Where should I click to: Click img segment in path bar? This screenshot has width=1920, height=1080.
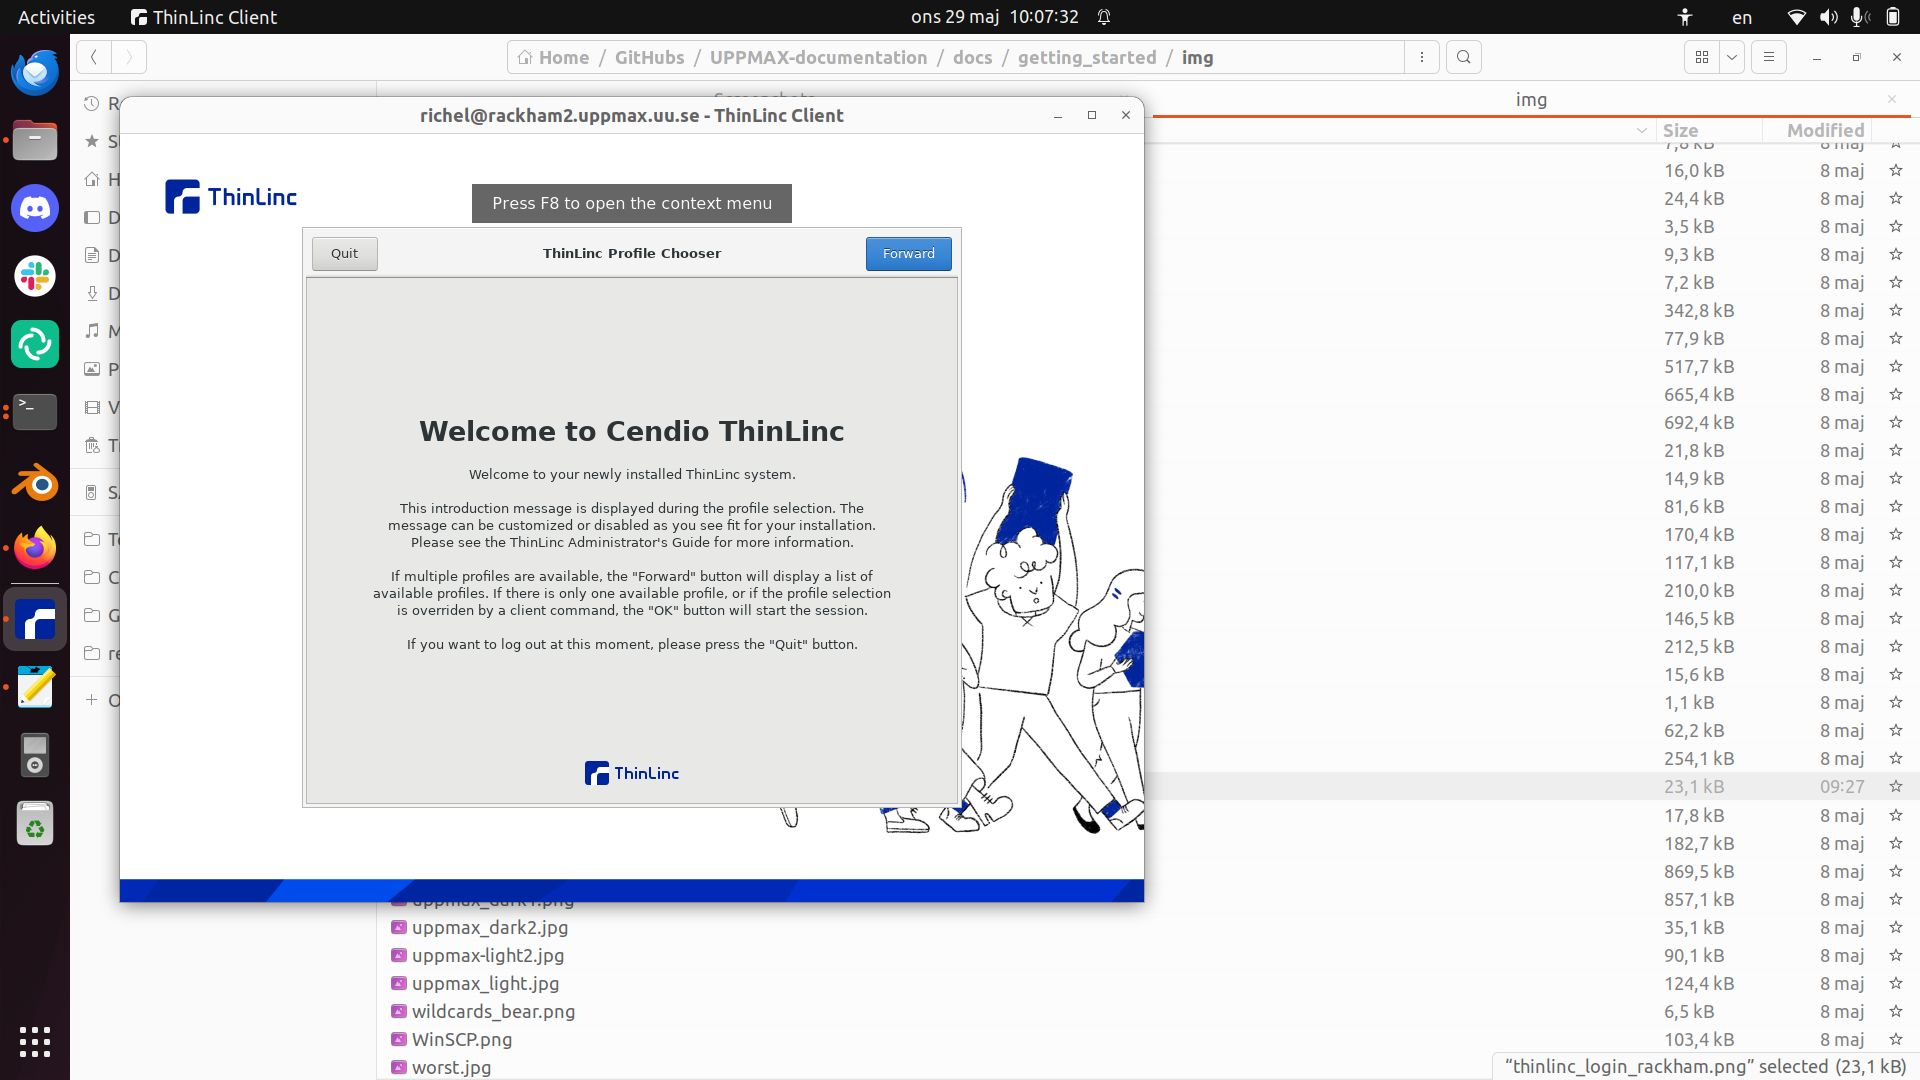1197,57
